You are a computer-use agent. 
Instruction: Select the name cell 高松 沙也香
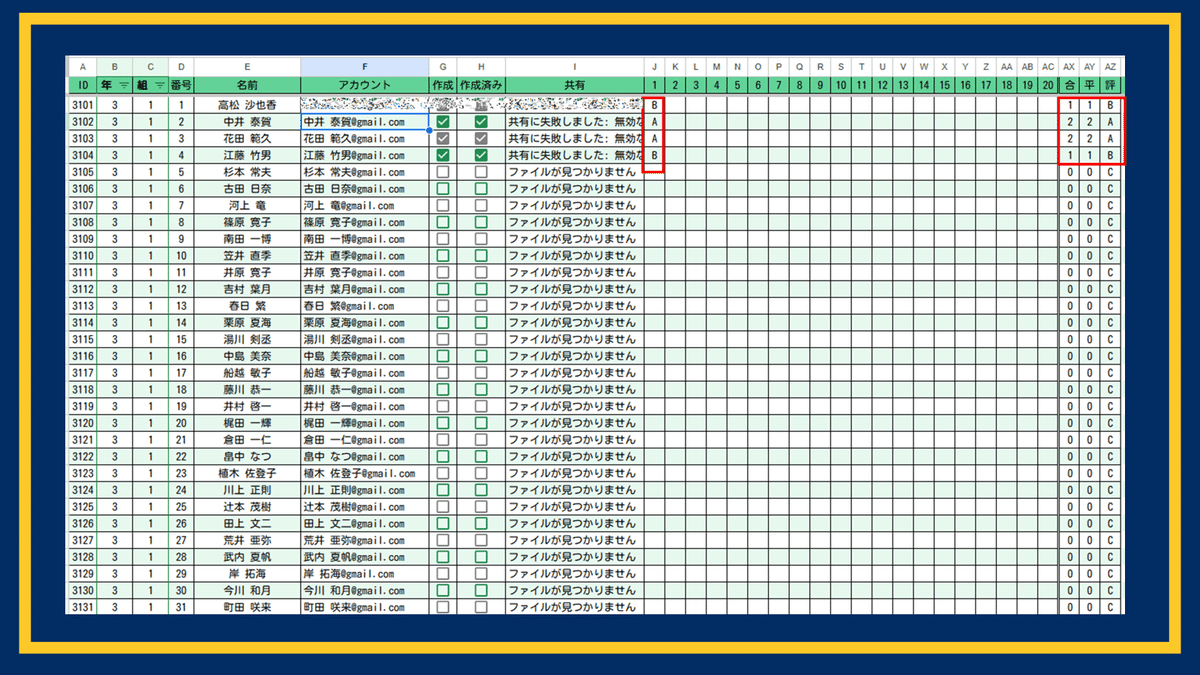pyautogui.click(x=247, y=105)
